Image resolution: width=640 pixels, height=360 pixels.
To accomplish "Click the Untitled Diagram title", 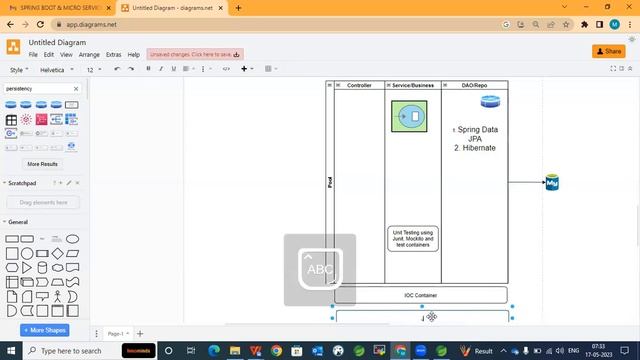I will [x=57, y=42].
